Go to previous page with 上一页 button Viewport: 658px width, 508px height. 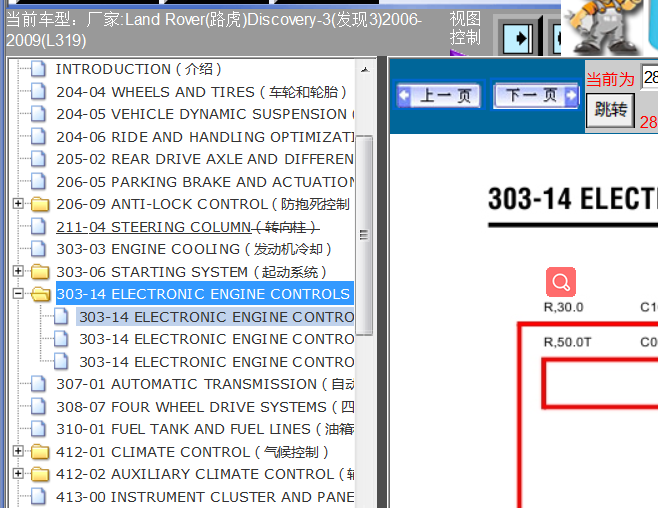[x=439, y=96]
